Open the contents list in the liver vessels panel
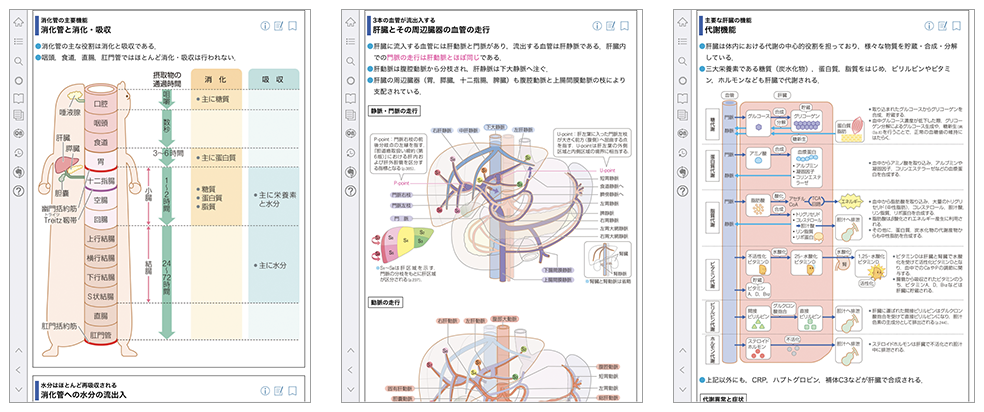 (x=351, y=42)
